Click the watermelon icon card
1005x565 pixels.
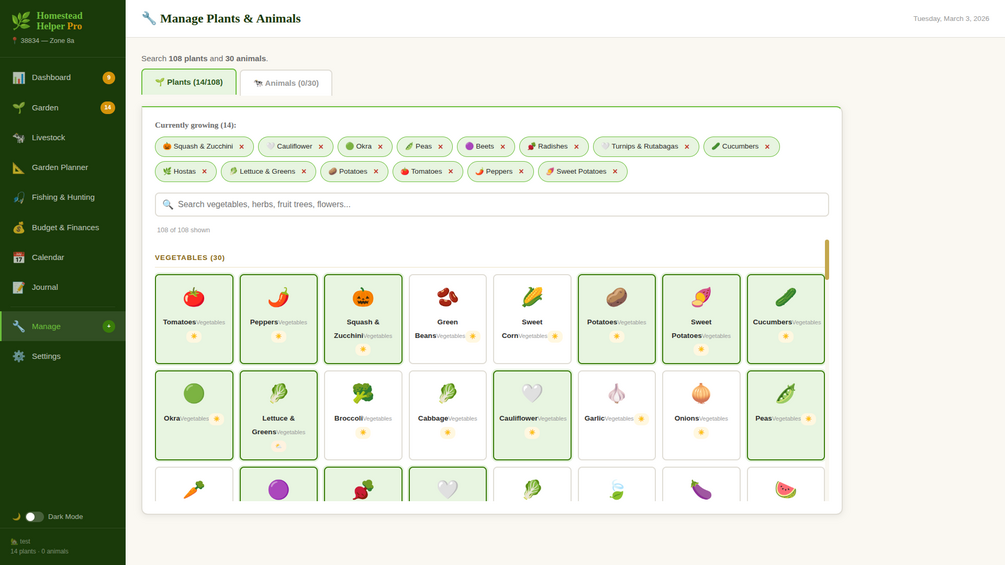(786, 484)
